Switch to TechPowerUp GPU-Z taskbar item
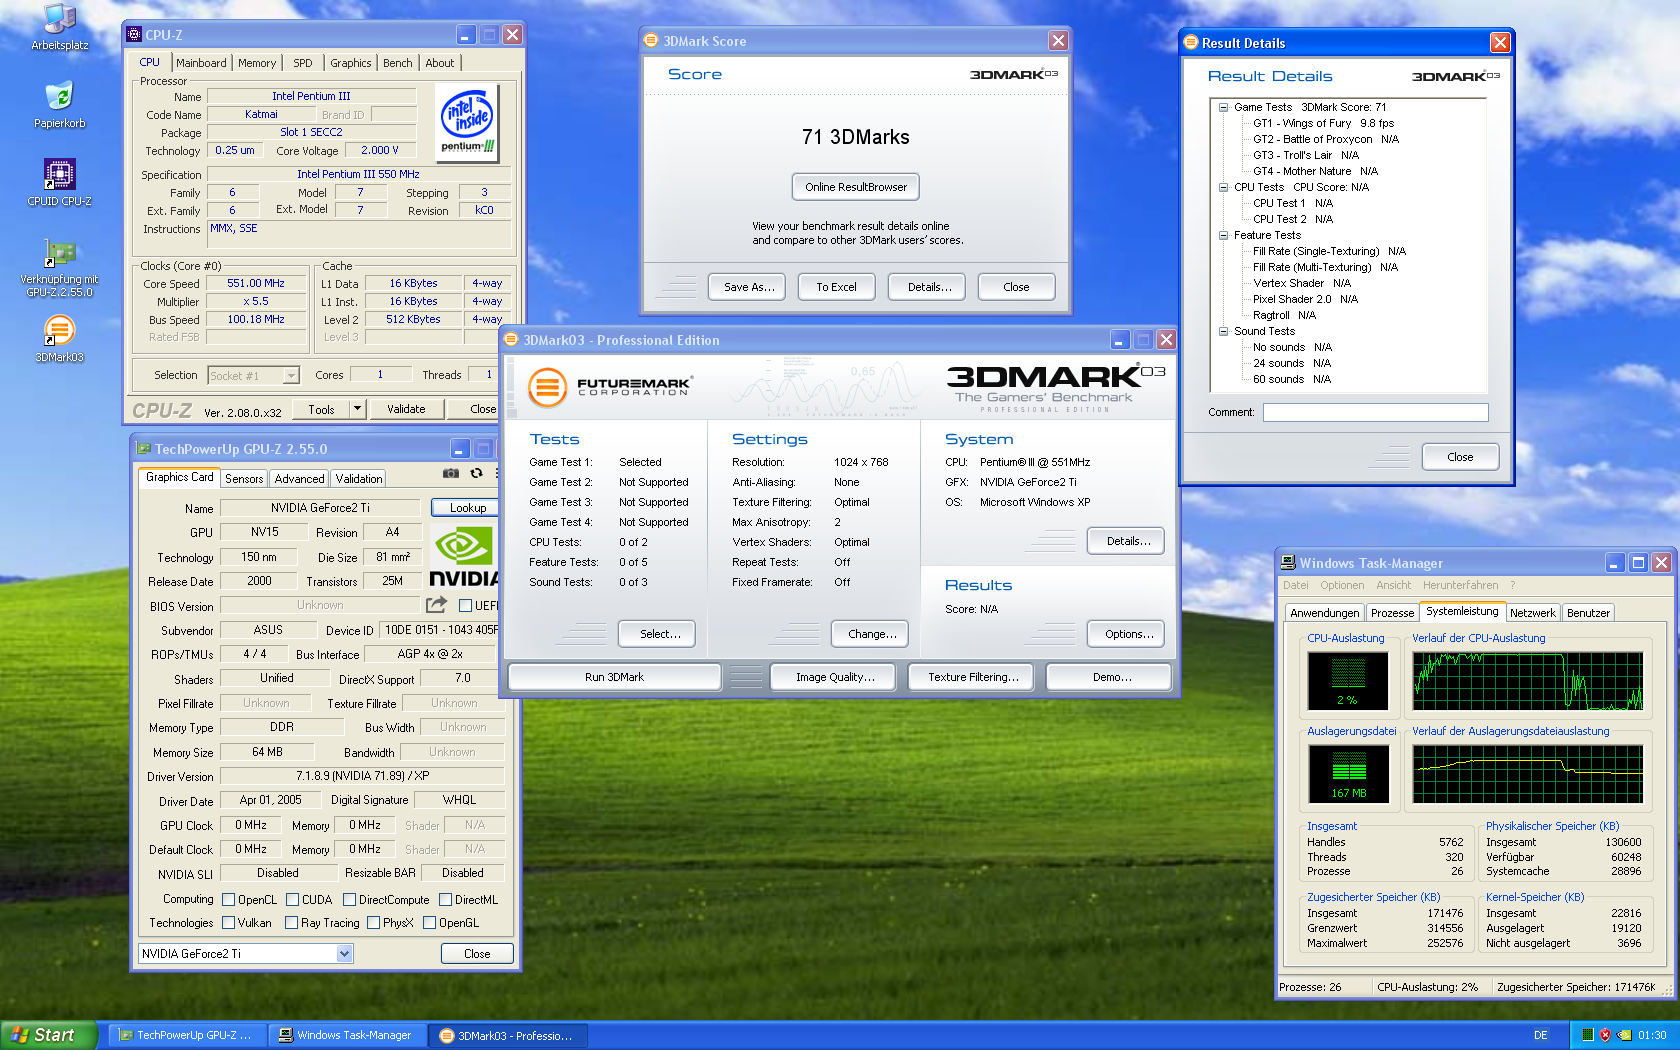Image resolution: width=1680 pixels, height=1050 pixels. (x=186, y=1035)
